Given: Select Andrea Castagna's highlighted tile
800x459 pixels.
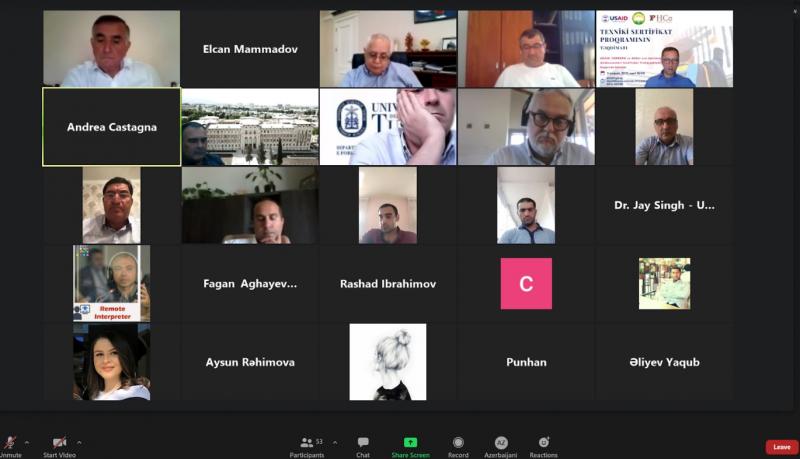Looking at the screenshot, I should (x=112, y=127).
